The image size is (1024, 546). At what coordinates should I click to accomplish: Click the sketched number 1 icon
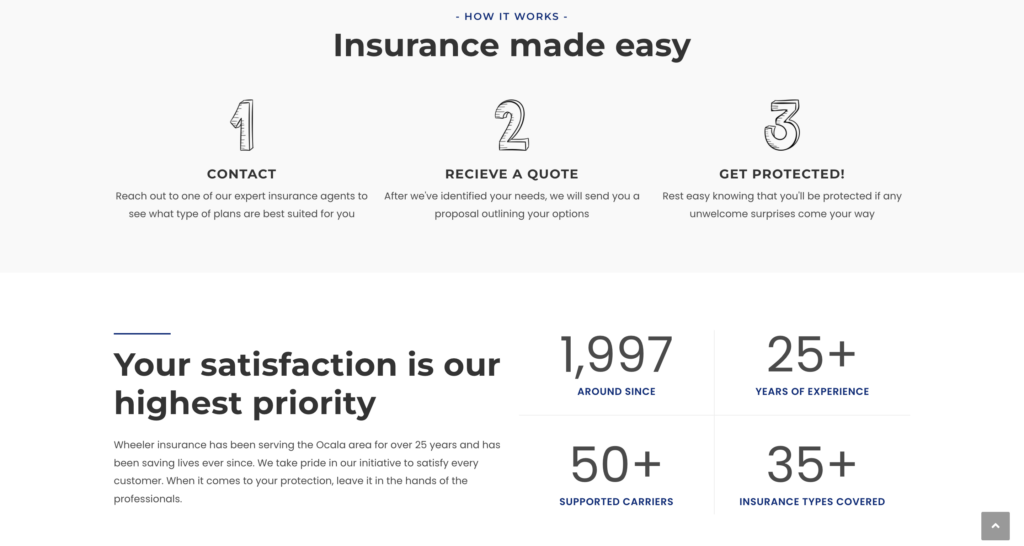coord(242,125)
